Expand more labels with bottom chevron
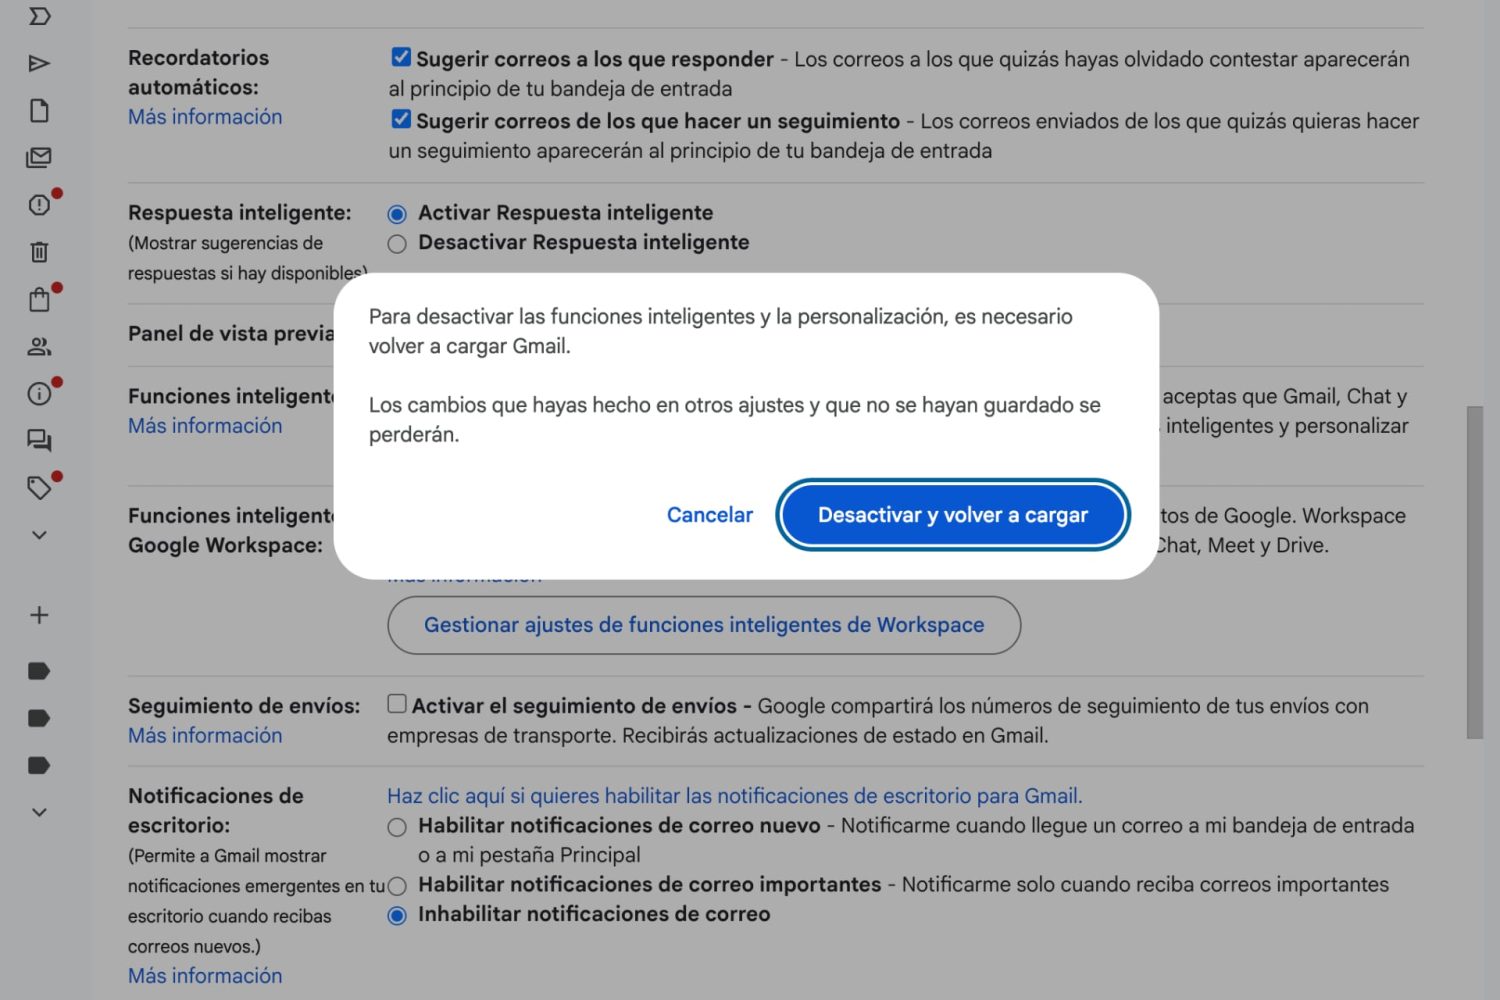This screenshot has height=1000, width=1500. tap(39, 812)
